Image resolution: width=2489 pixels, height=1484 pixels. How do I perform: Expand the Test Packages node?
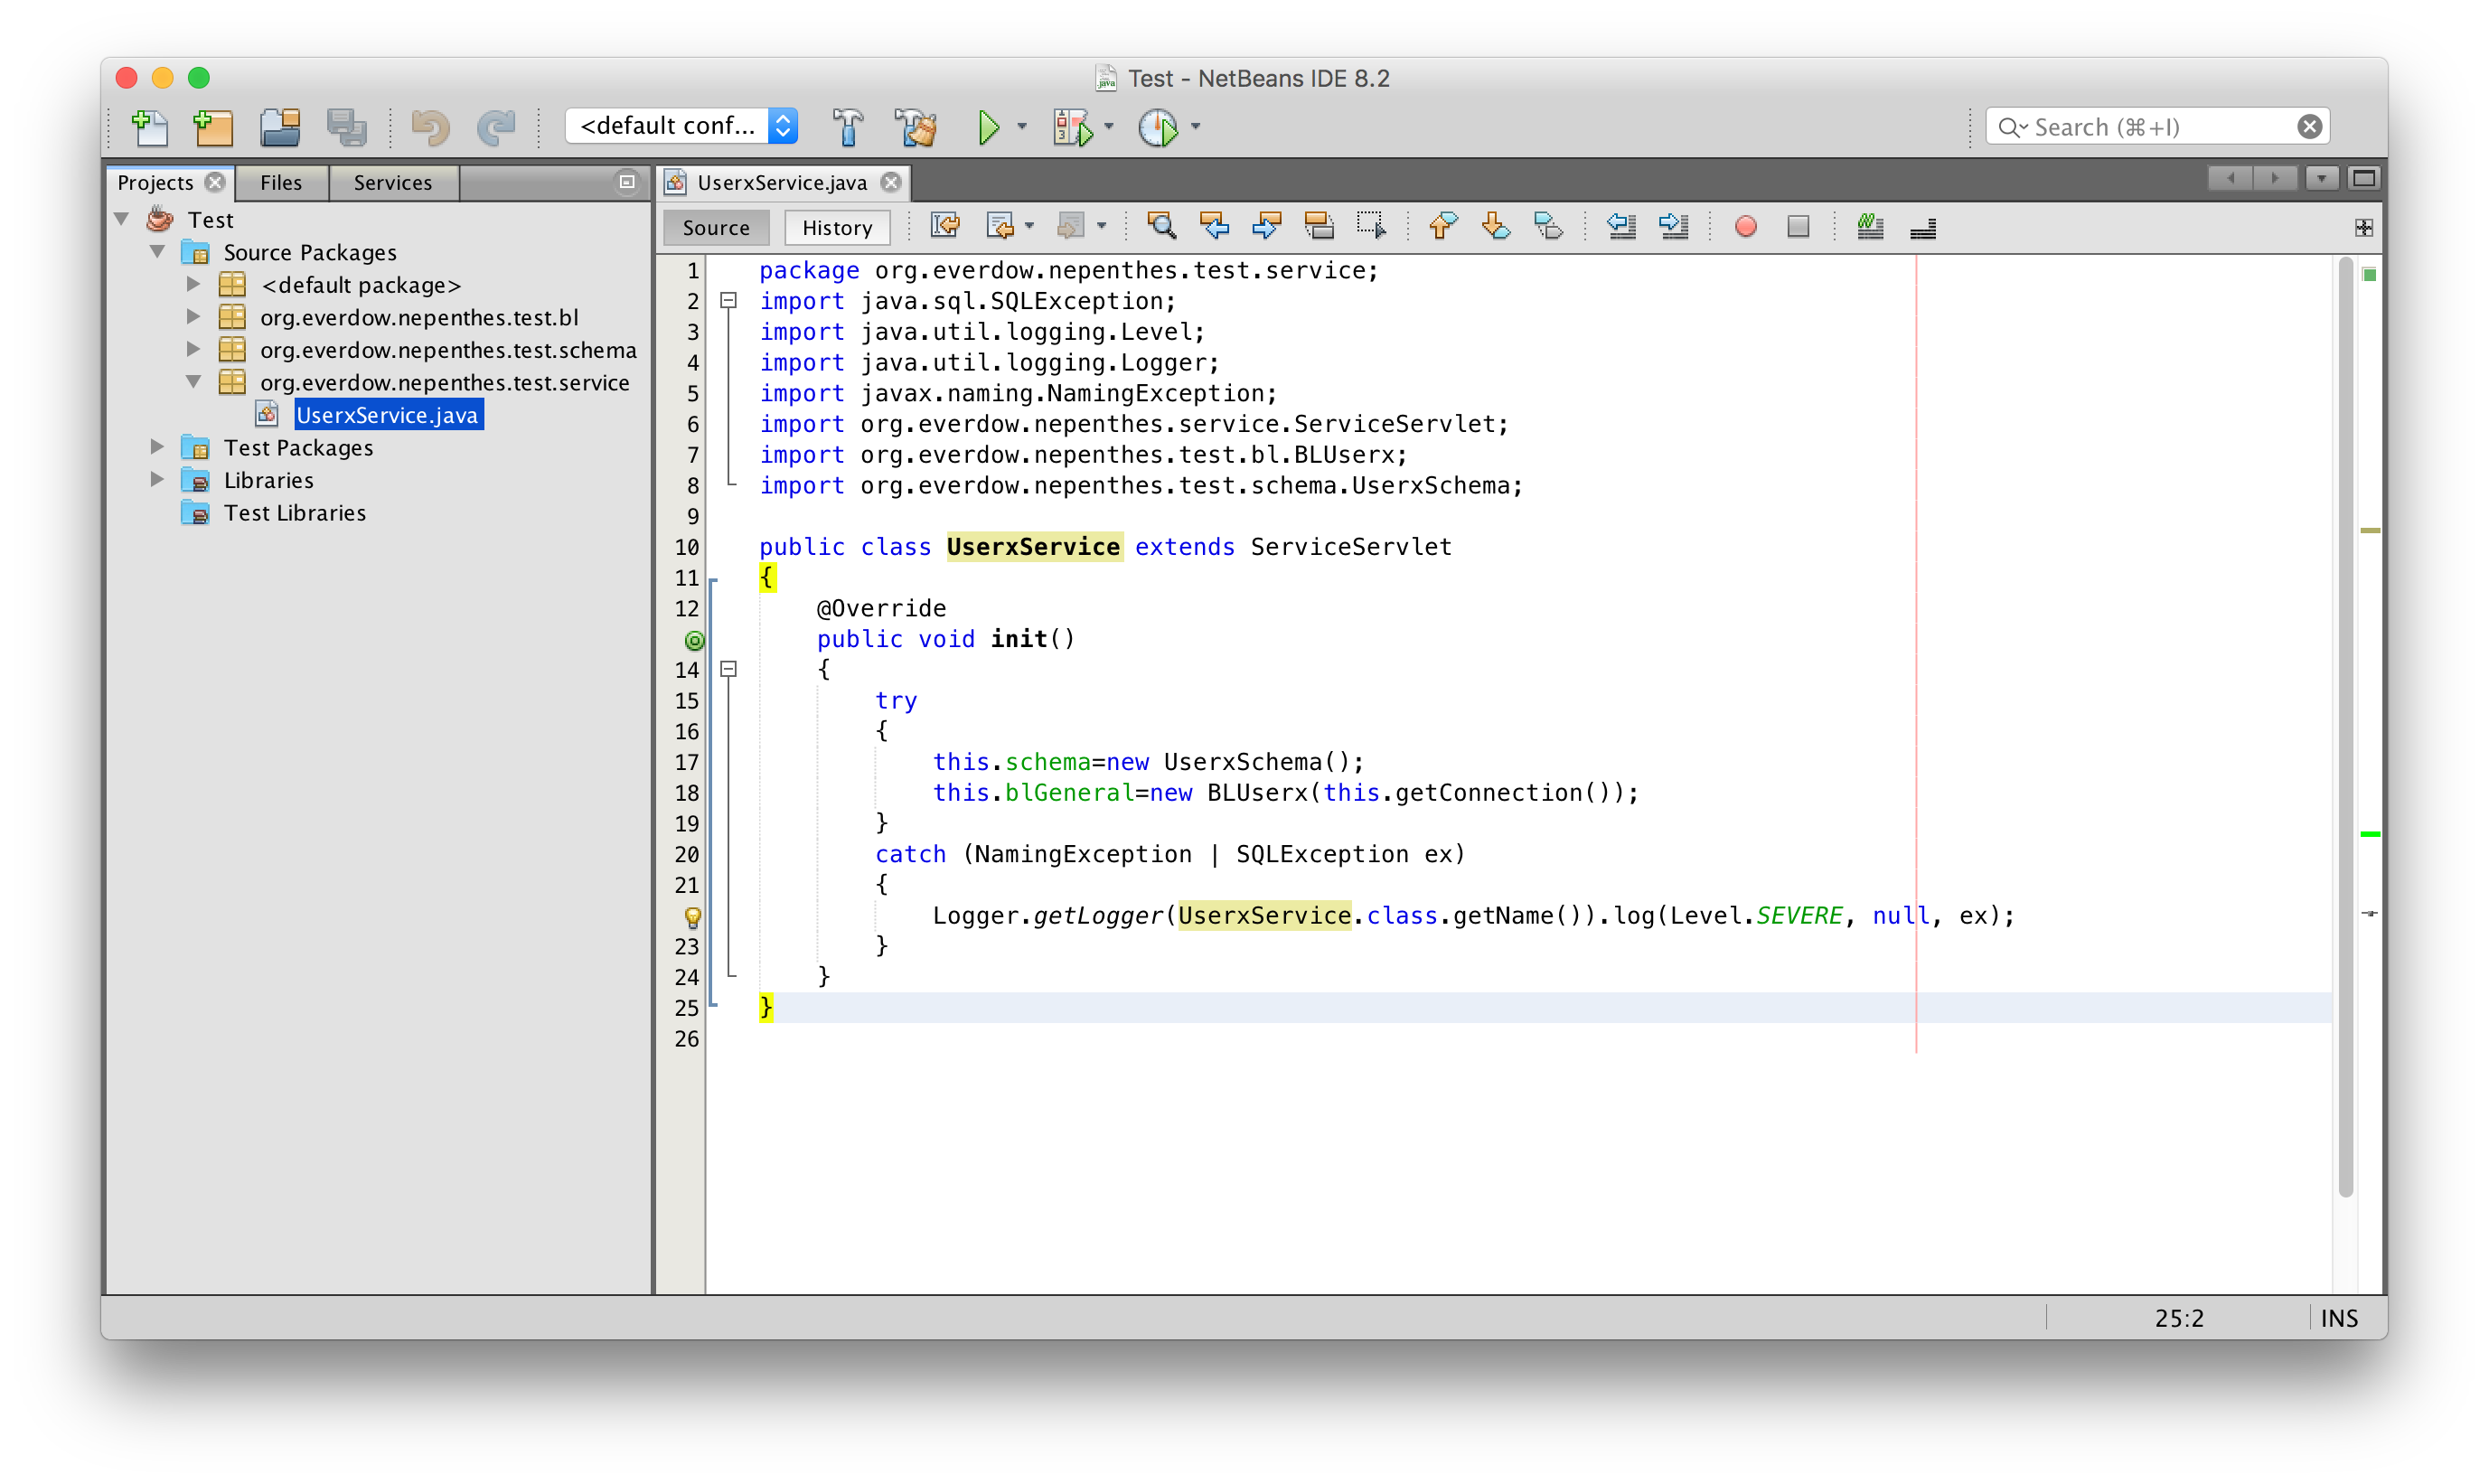click(158, 446)
